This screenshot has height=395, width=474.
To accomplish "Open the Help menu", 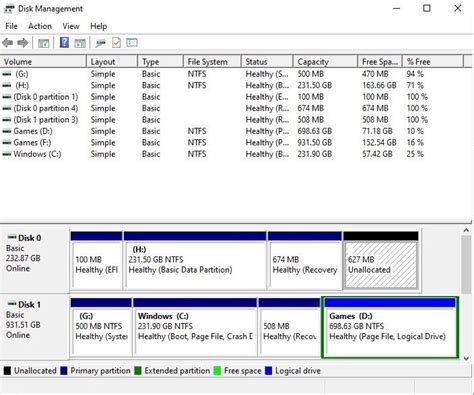I will [x=99, y=26].
